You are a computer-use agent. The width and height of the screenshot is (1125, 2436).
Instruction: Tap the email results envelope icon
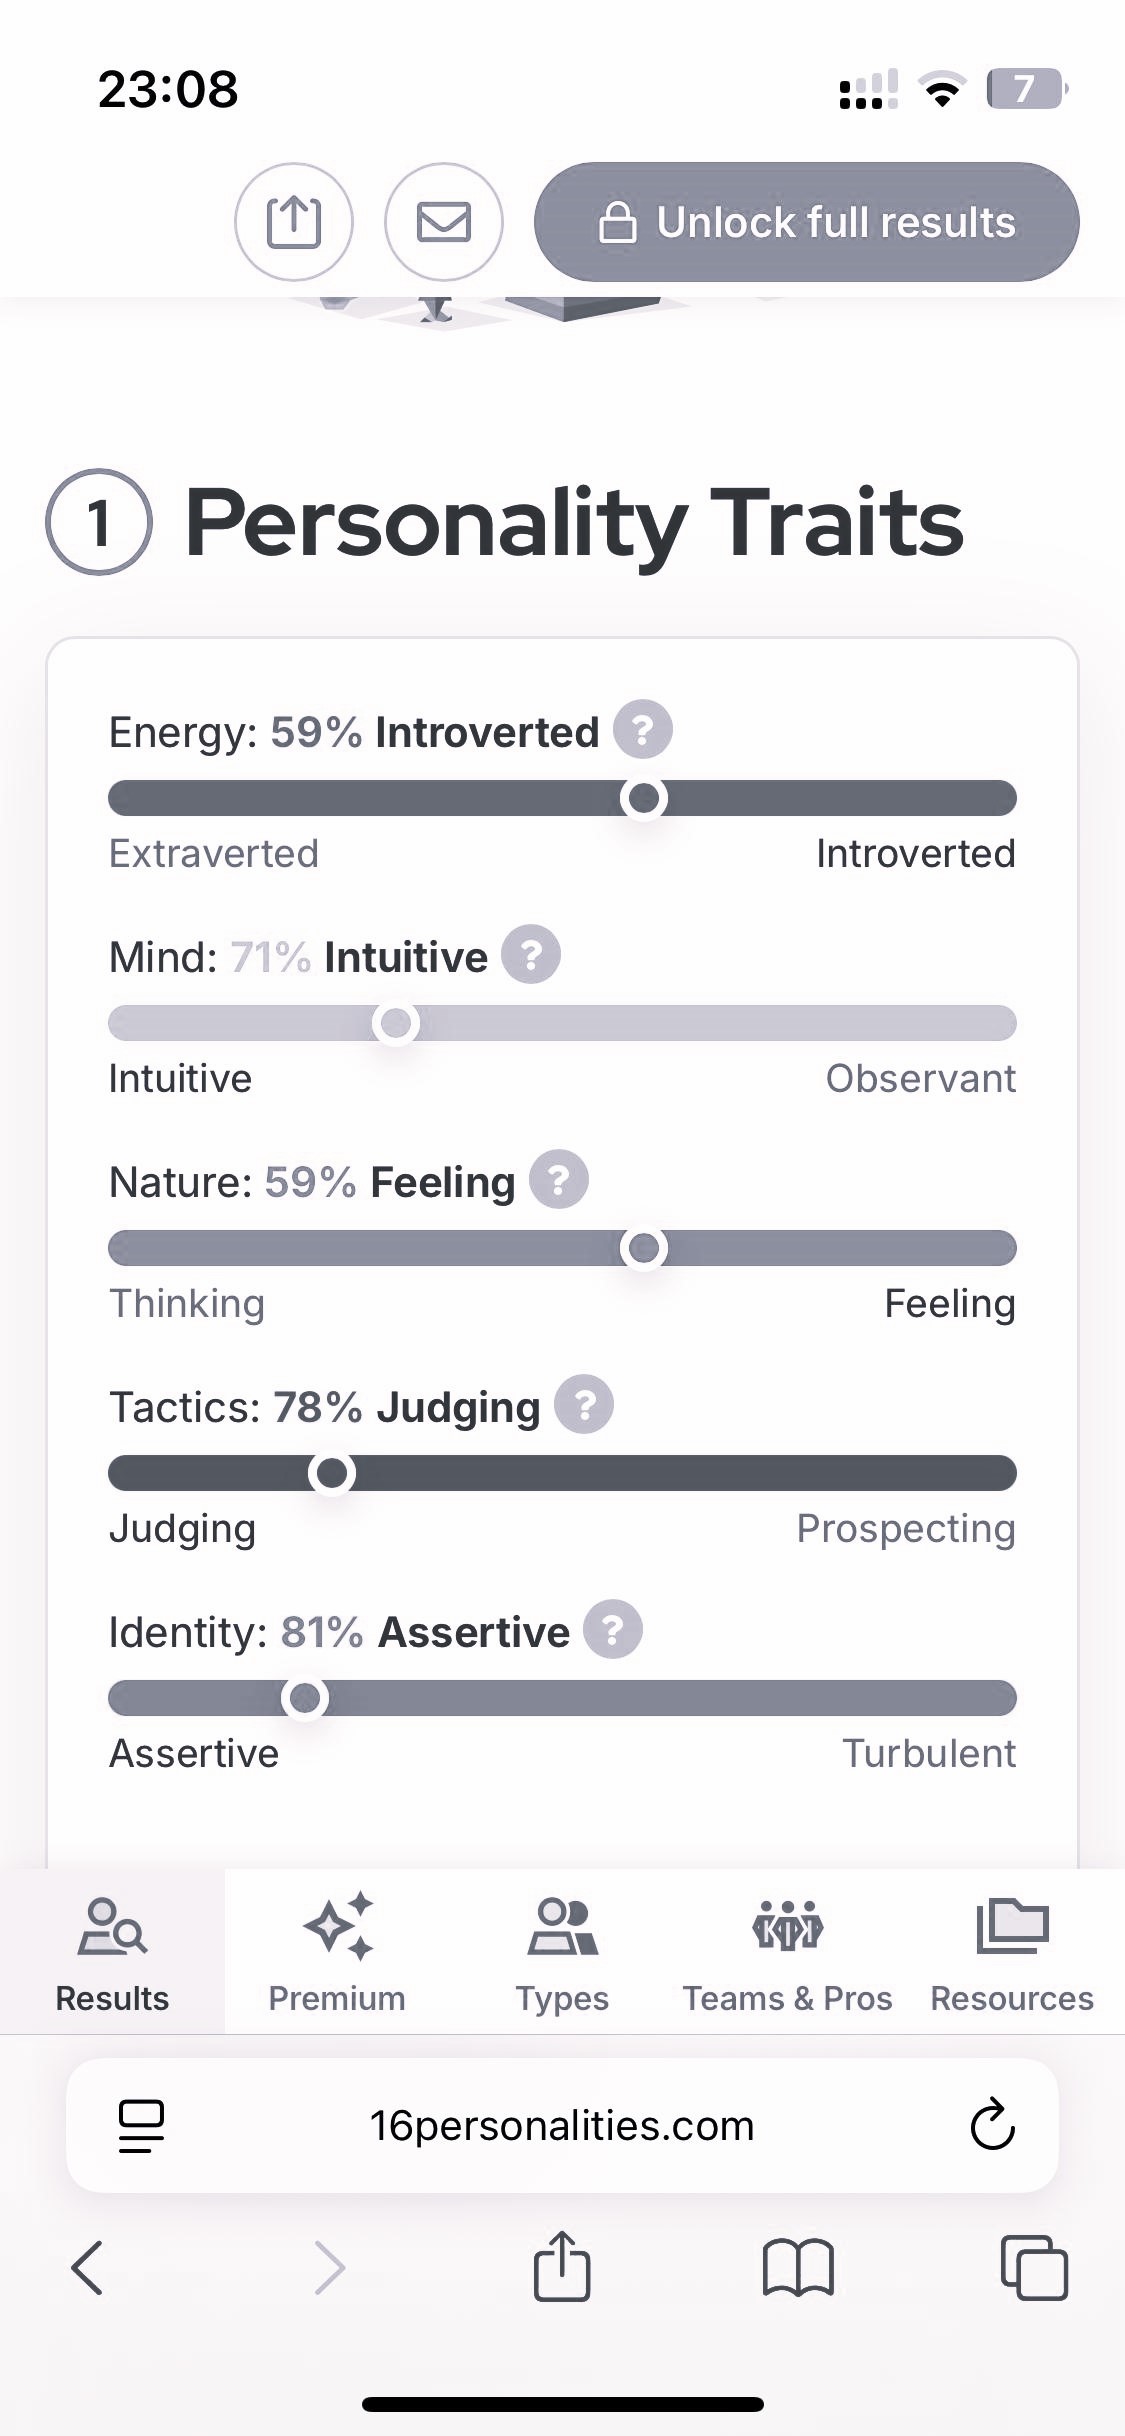pos(443,221)
